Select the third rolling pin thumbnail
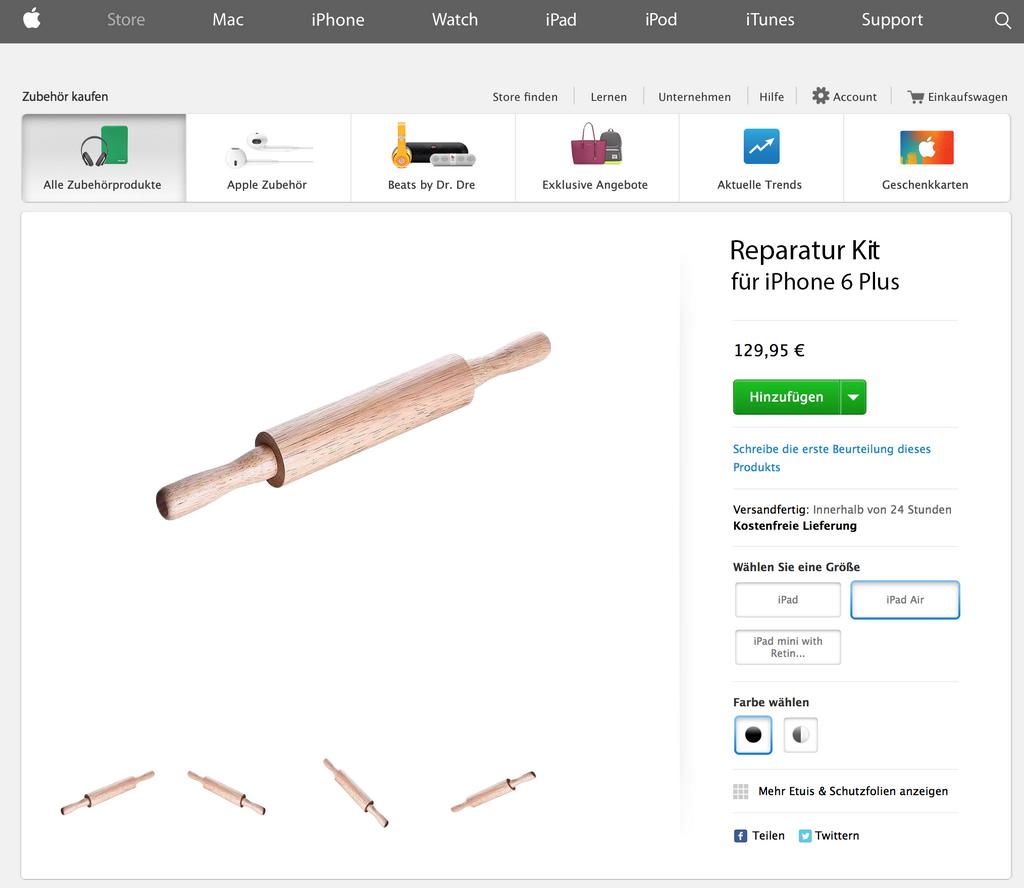Screen dimensions: 1024x888 tap(356, 793)
